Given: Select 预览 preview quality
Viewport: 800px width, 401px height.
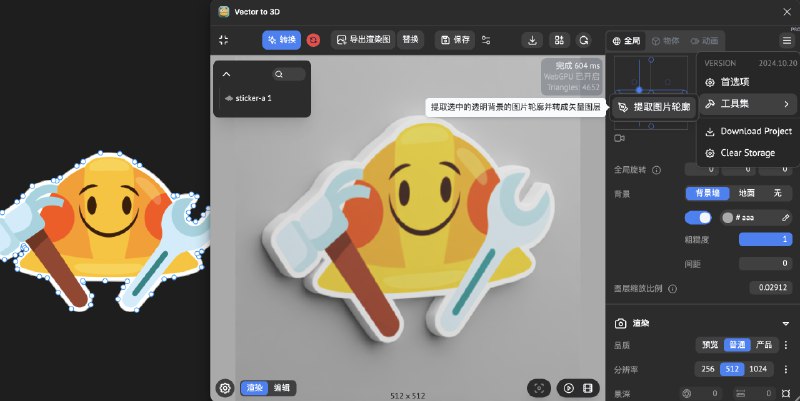Looking at the screenshot, I should [710, 345].
